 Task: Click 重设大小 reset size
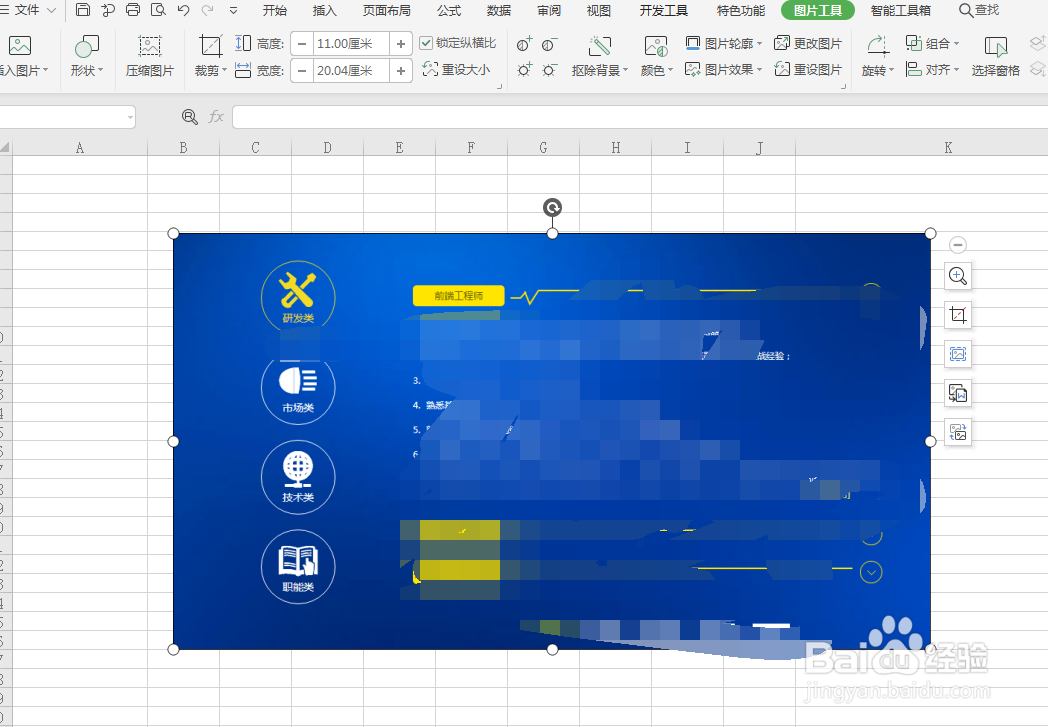pyautogui.click(x=456, y=69)
